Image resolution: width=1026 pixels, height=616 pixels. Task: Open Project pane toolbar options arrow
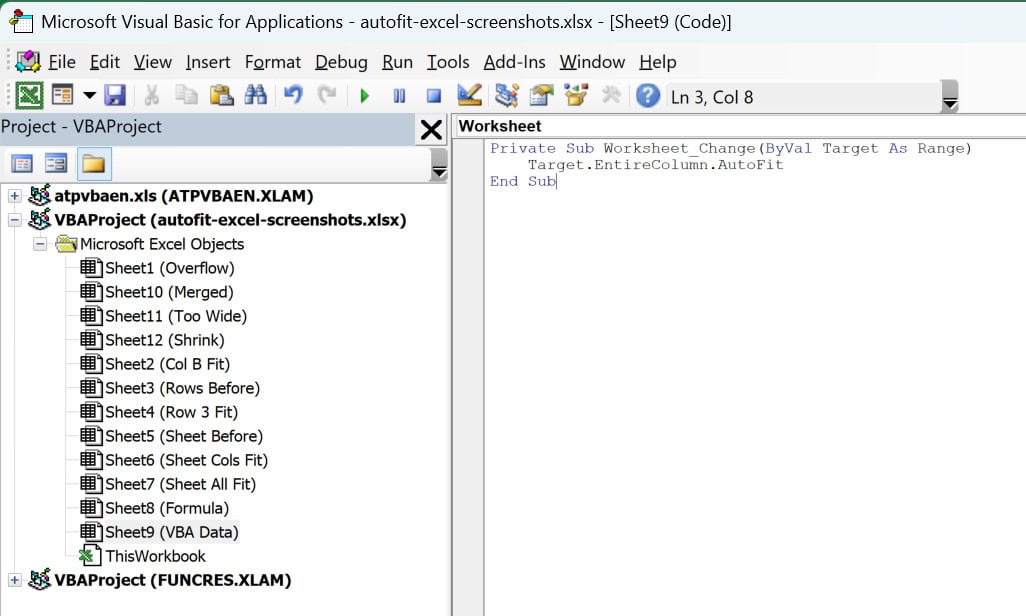tap(439, 164)
